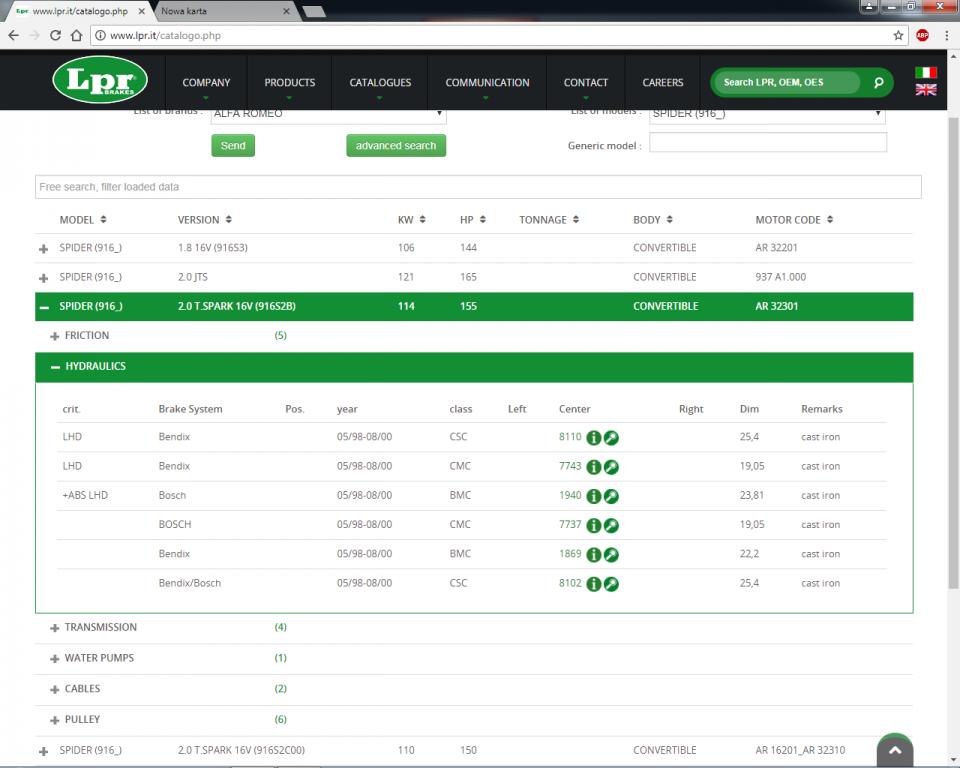Sort table by KW column
This screenshot has height=768, width=960.
[422, 219]
